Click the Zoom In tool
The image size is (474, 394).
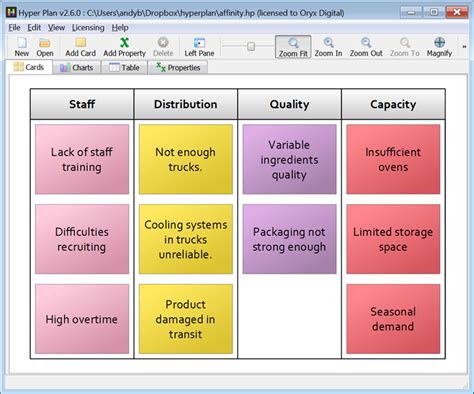coord(328,47)
